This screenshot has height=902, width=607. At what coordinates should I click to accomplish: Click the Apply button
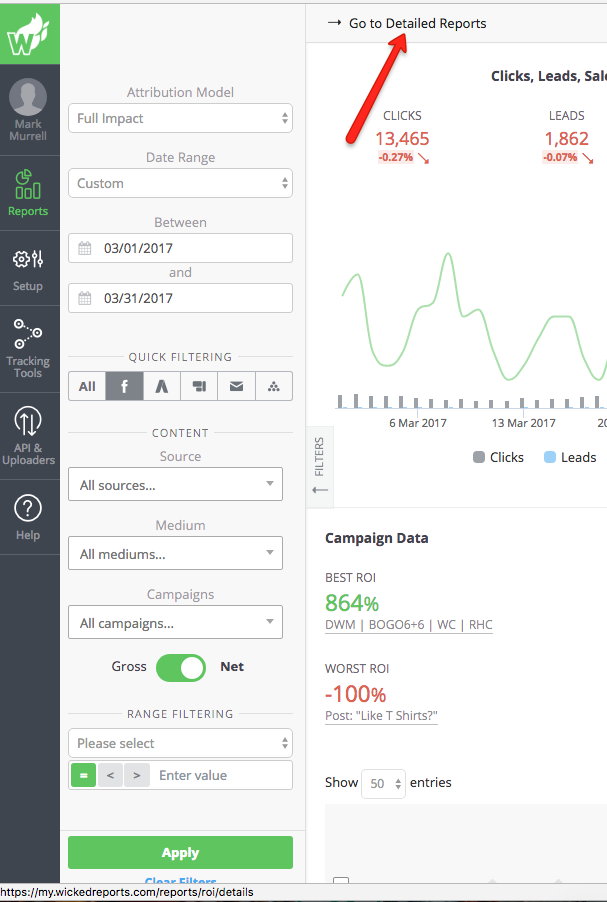click(x=180, y=853)
